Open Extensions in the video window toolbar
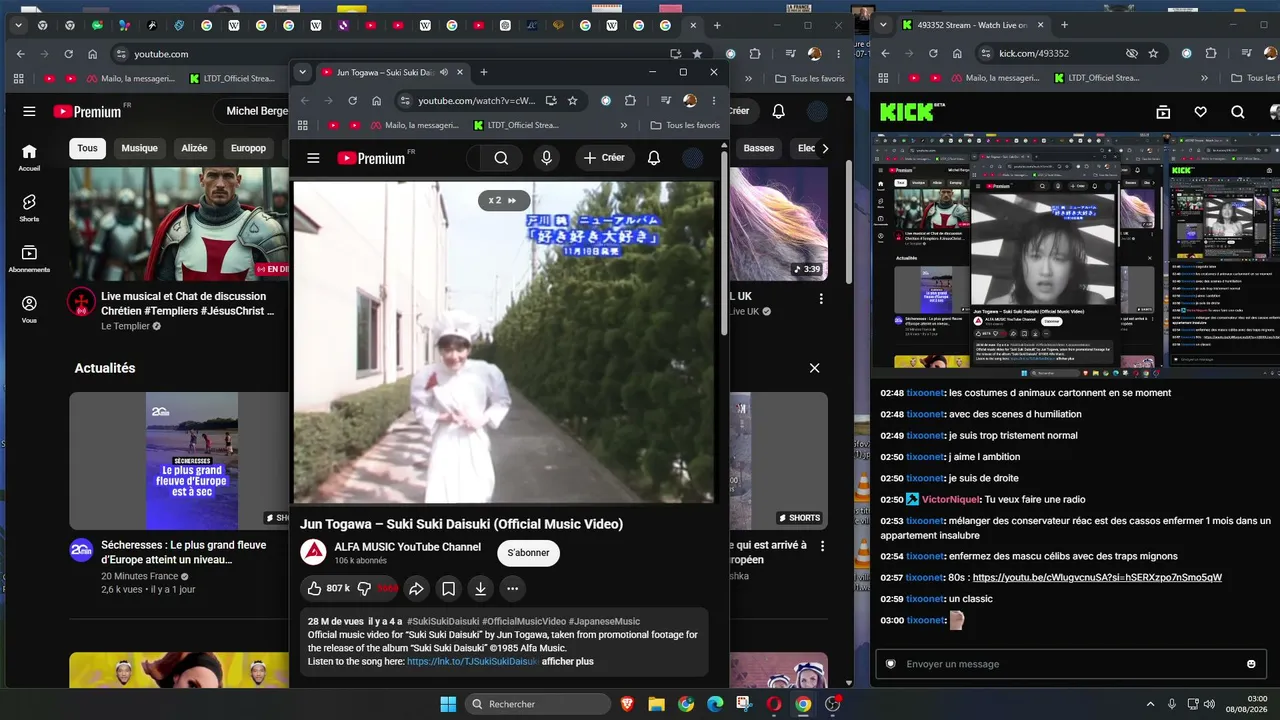The height and width of the screenshot is (720, 1280). point(630,101)
